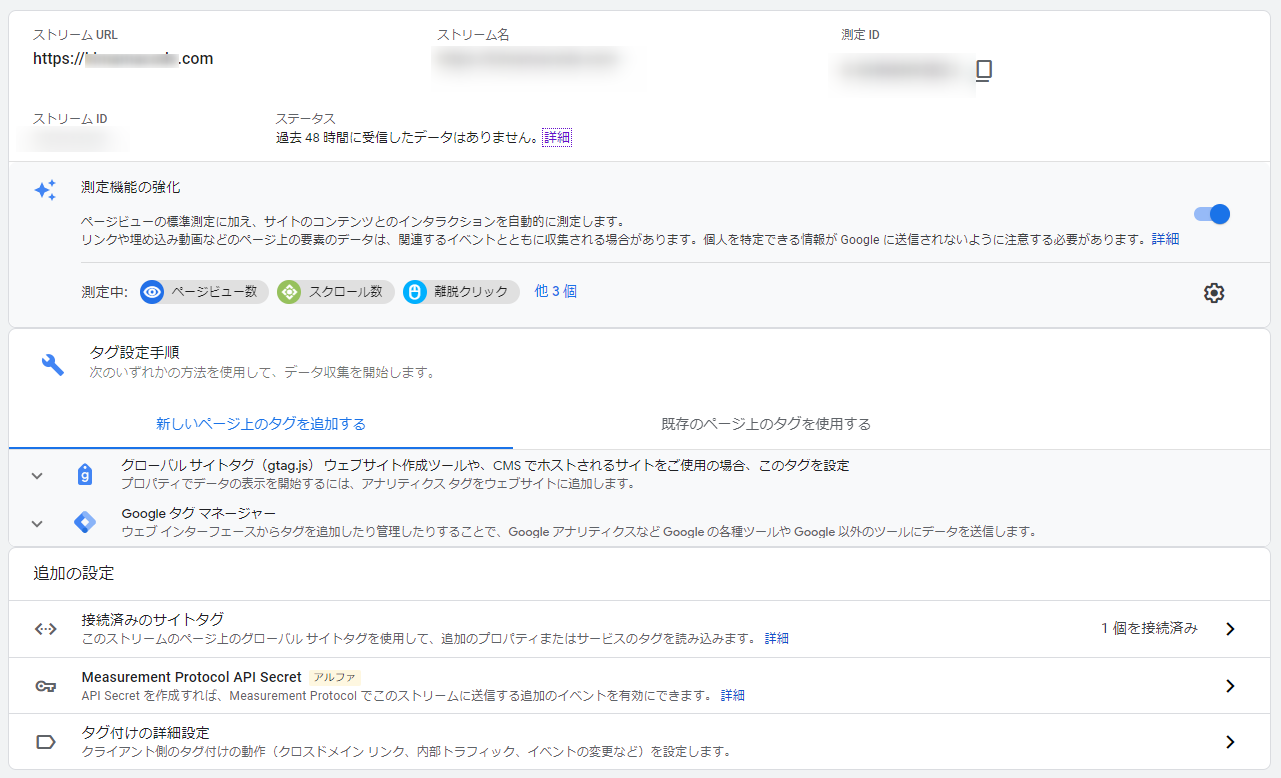The image size is (1281, 778).
Task: Open the 詳細 link next to status message
Action: point(557,138)
